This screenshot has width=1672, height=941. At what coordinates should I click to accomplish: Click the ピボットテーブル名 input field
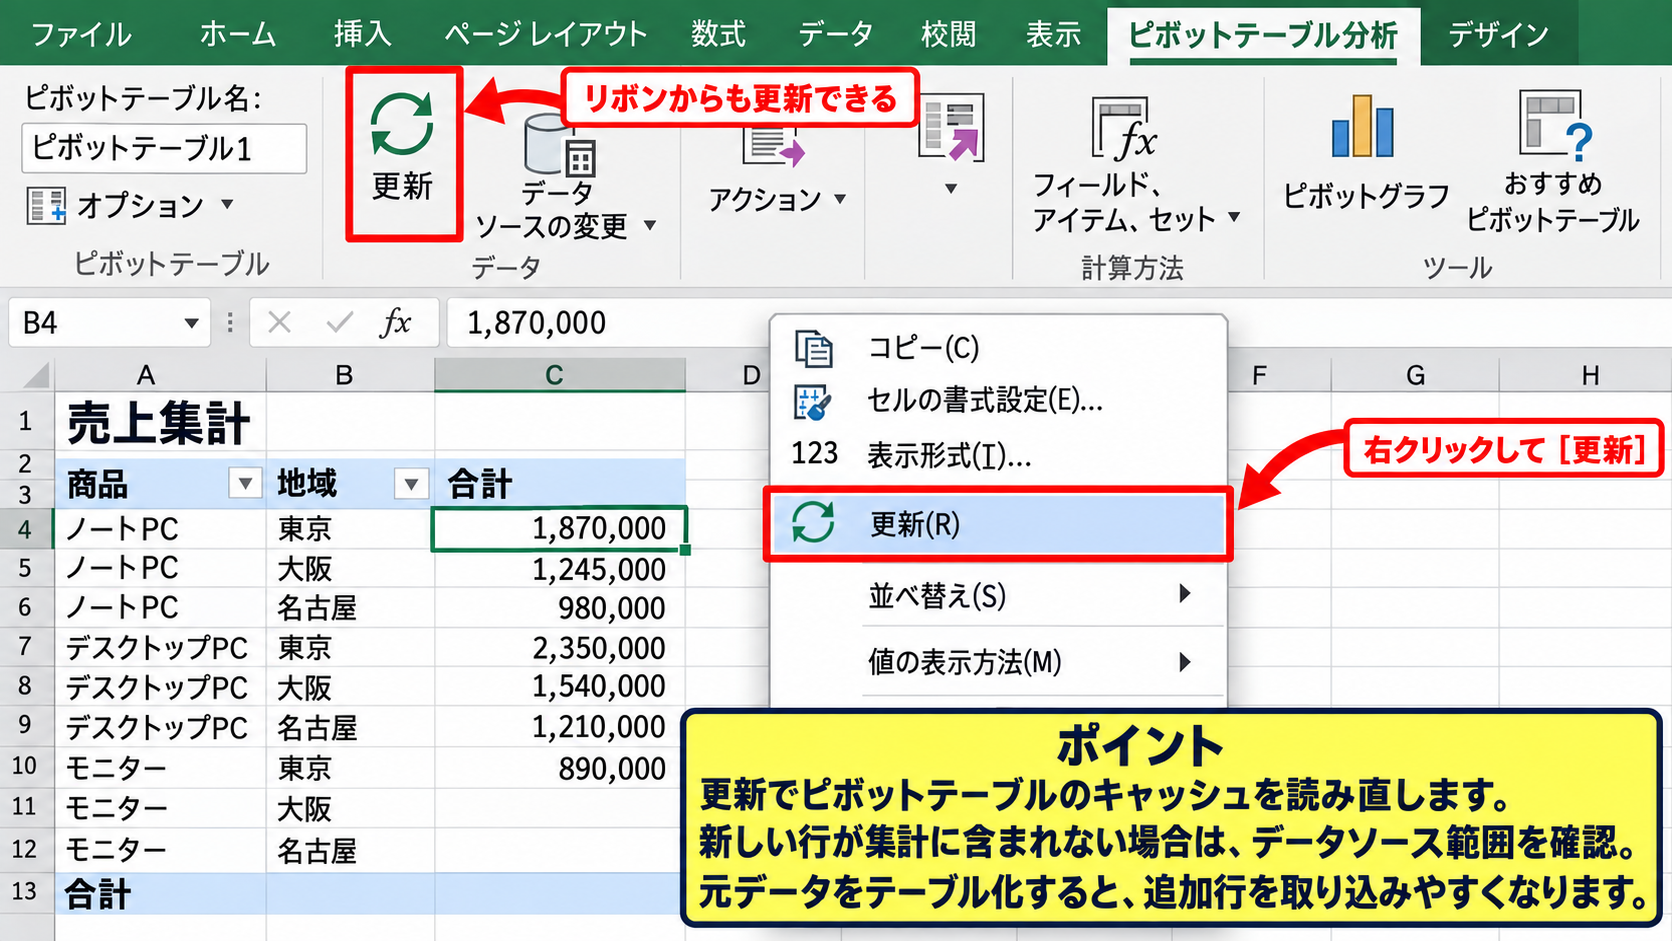164,149
